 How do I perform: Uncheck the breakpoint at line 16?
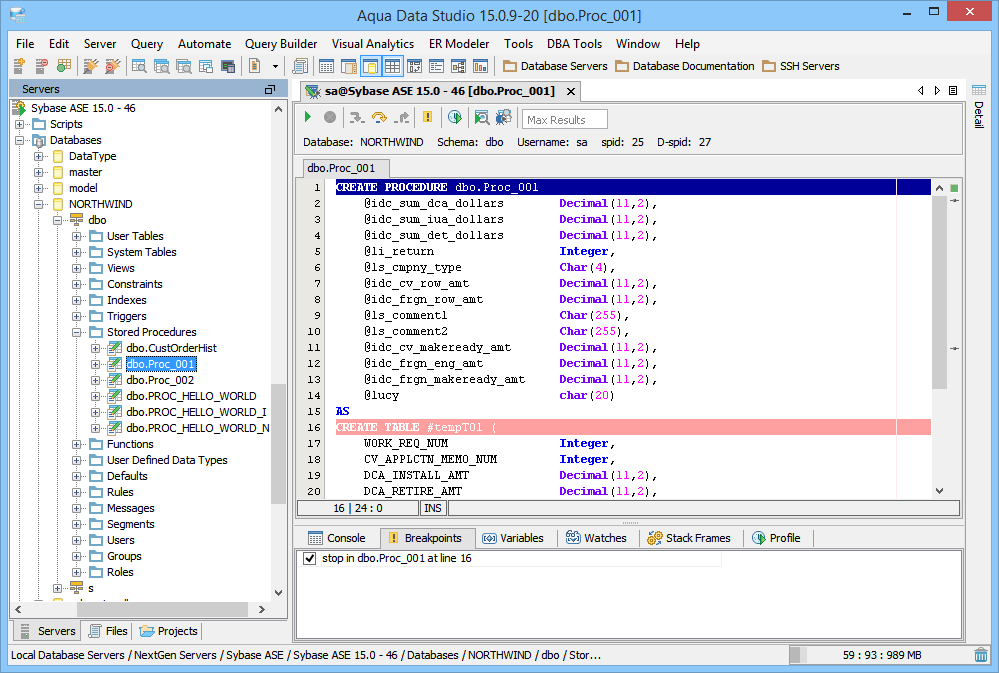pyautogui.click(x=310, y=559)
